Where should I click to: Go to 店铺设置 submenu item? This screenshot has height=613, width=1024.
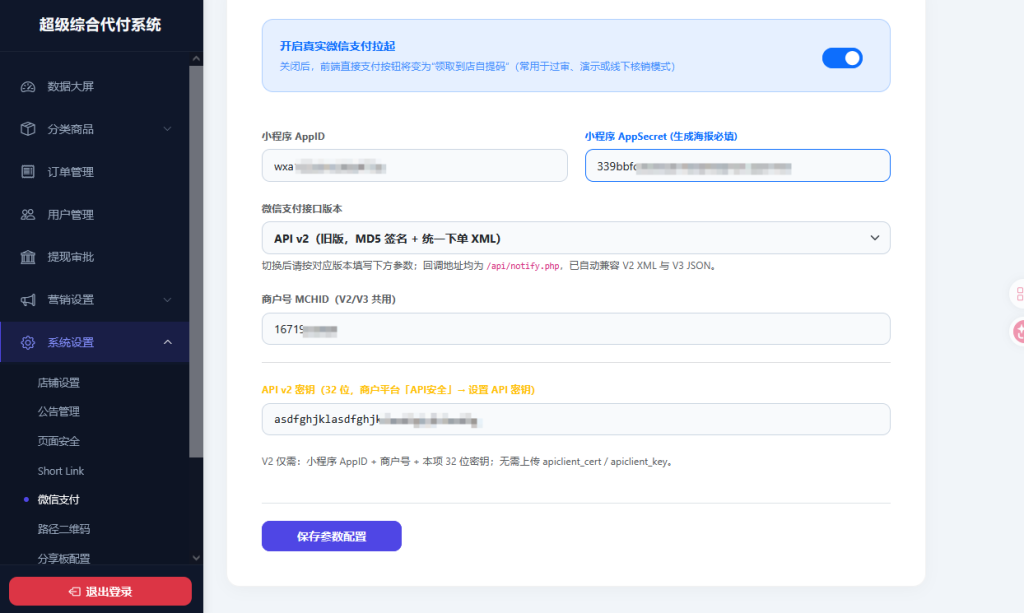pyautogui.click(x=59, y=383)
